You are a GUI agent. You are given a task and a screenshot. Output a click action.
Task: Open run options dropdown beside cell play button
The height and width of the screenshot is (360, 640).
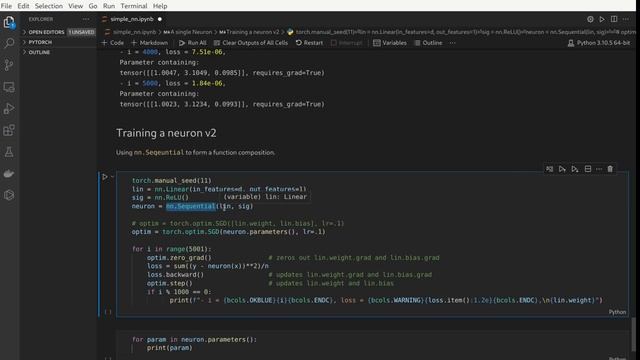[112, 177]
